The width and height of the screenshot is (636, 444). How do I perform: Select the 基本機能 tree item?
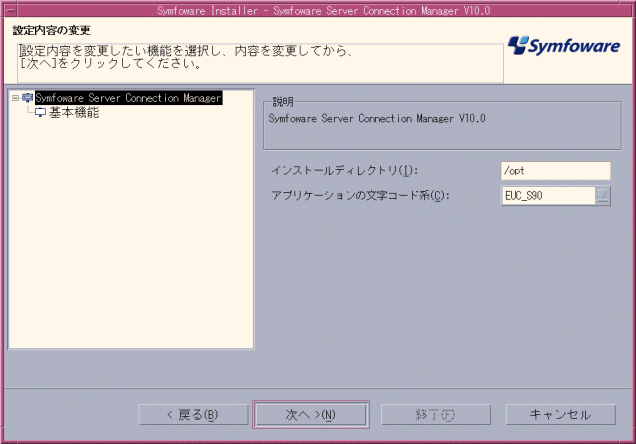(74, 112)
